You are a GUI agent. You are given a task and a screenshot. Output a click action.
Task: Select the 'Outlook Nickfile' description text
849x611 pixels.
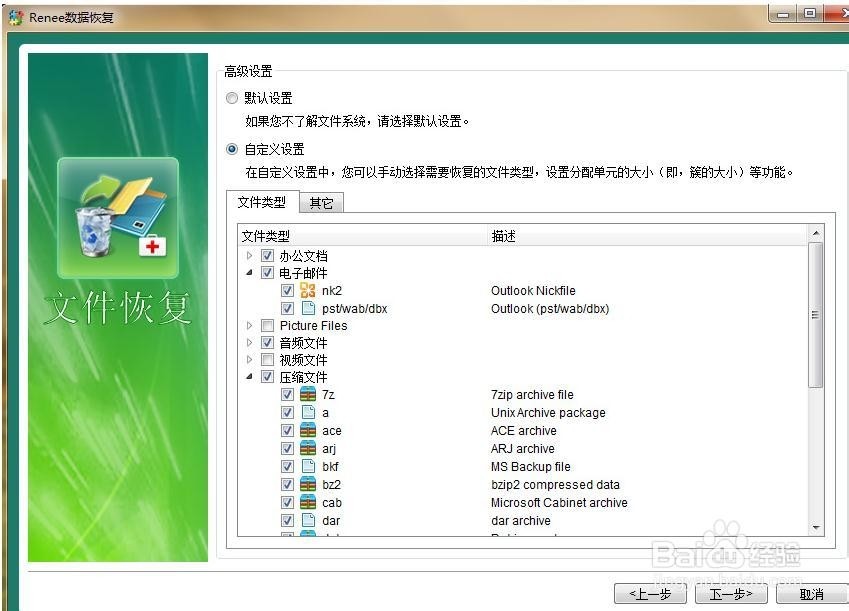click(x=533, y=290)
